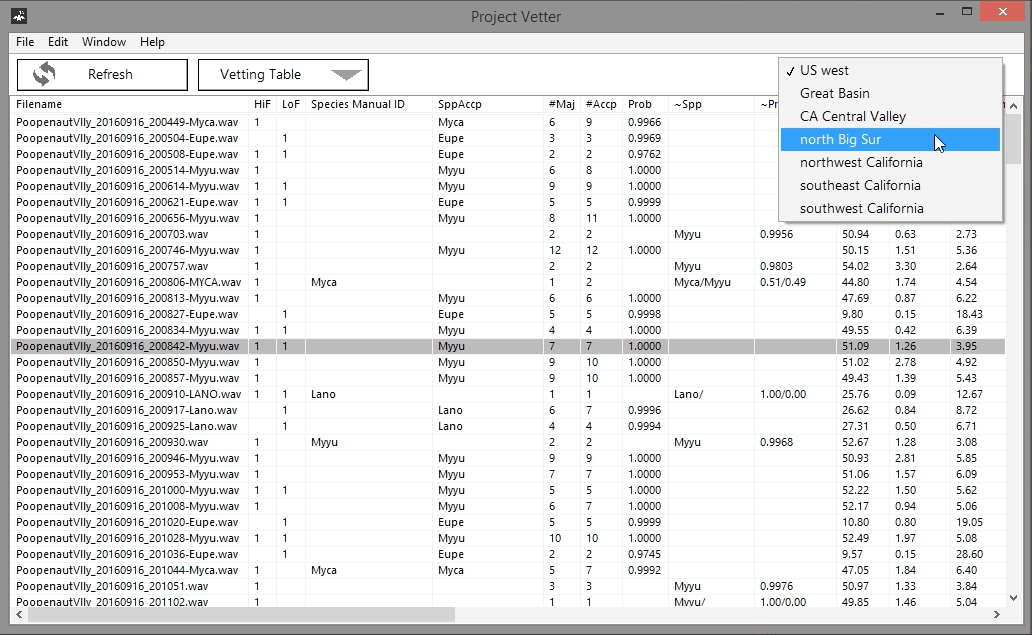Click the horizontal scrollbar left arrow
Screen dimensions: 1032x635
[x=19, y=614]
